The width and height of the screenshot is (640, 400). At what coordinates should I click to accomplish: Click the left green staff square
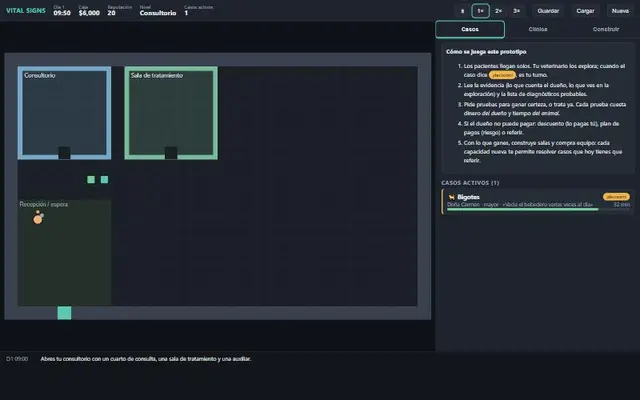pyautogui.click(x=91, y=180)
